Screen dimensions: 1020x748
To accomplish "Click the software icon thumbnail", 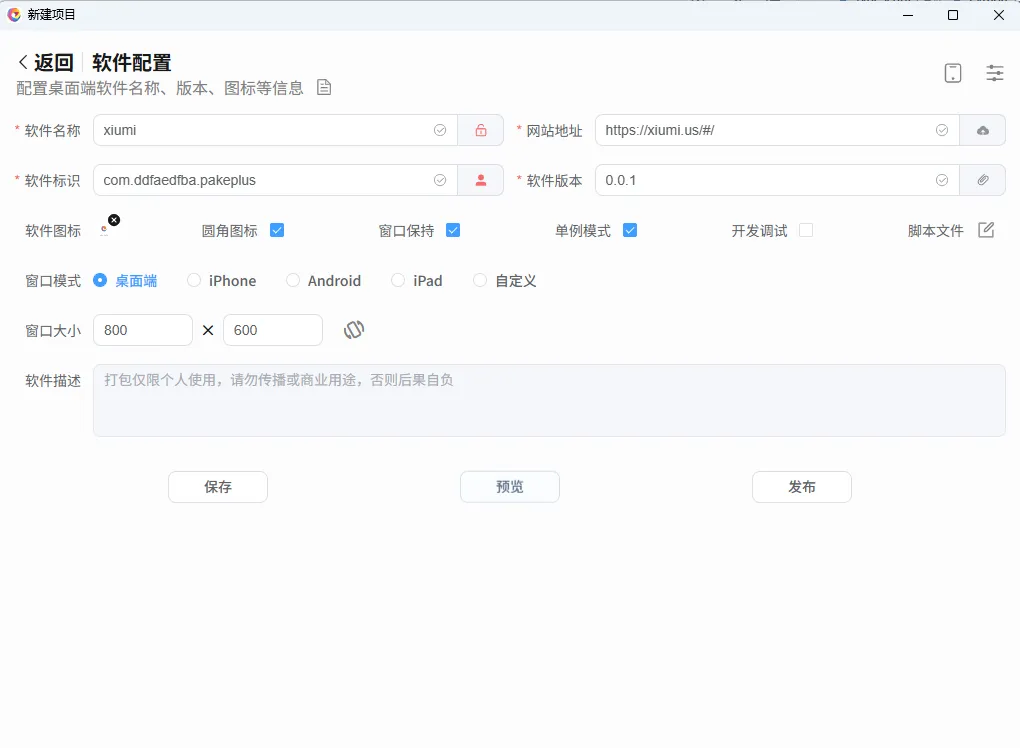I will 104,230.
